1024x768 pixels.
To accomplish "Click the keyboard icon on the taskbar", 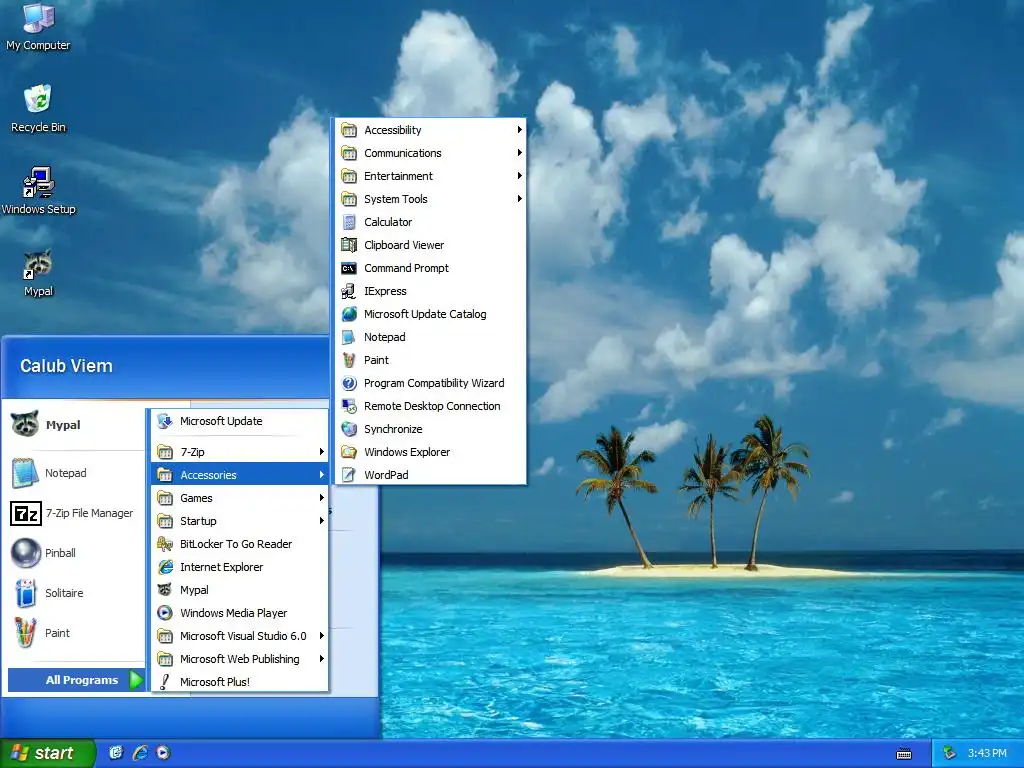I will click(x=904, y=754).
